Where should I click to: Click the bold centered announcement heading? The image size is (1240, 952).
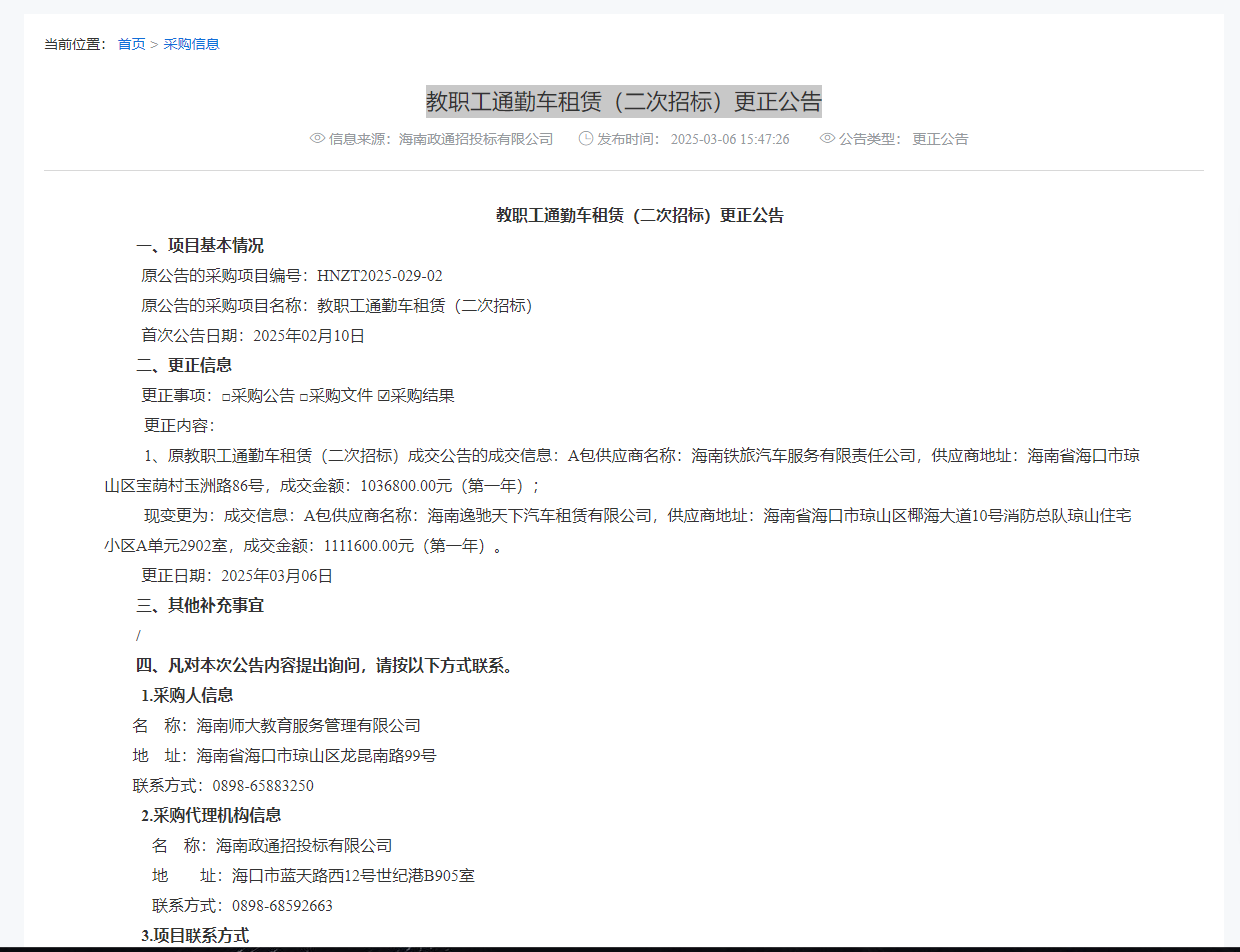(640, 216)
